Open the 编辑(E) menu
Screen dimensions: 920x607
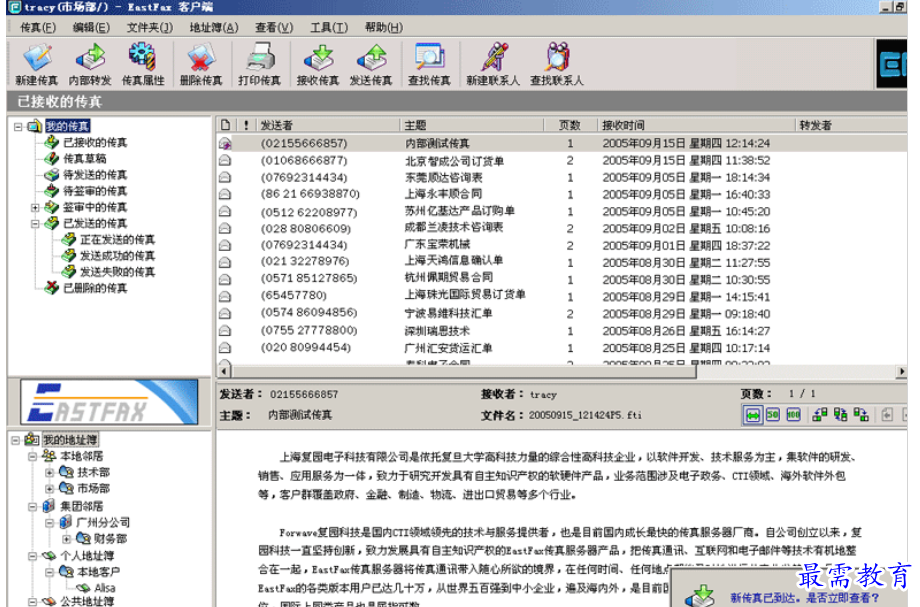pyautogui.click(x=91, y=28)
